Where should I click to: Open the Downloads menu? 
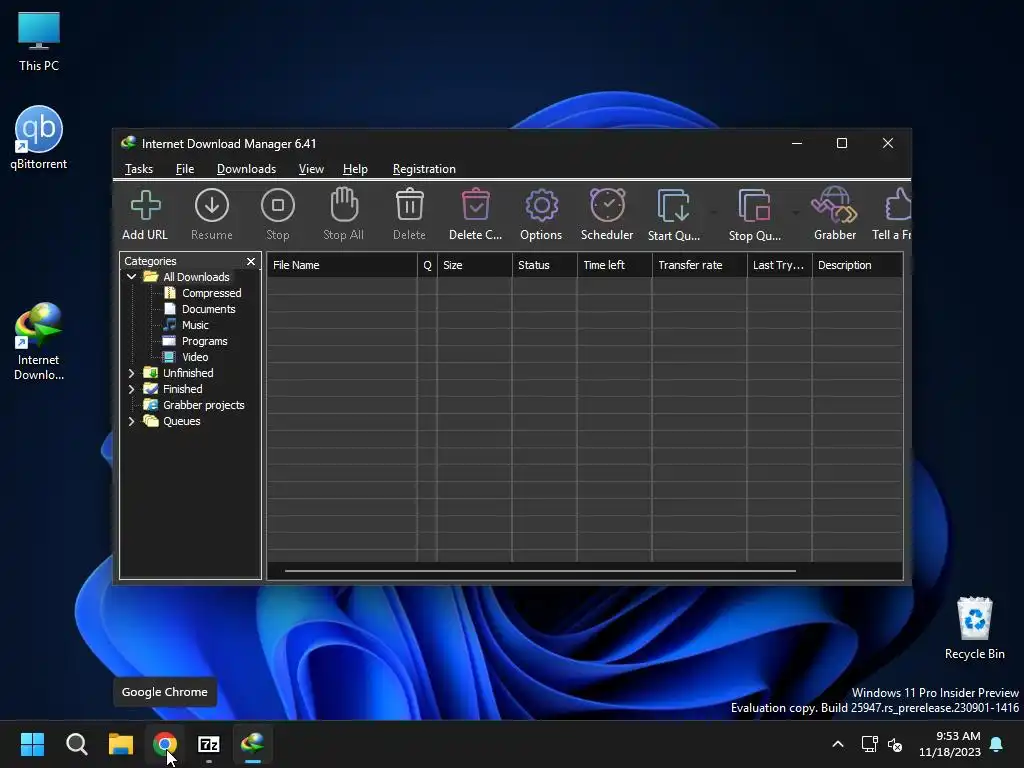point(246,169)
